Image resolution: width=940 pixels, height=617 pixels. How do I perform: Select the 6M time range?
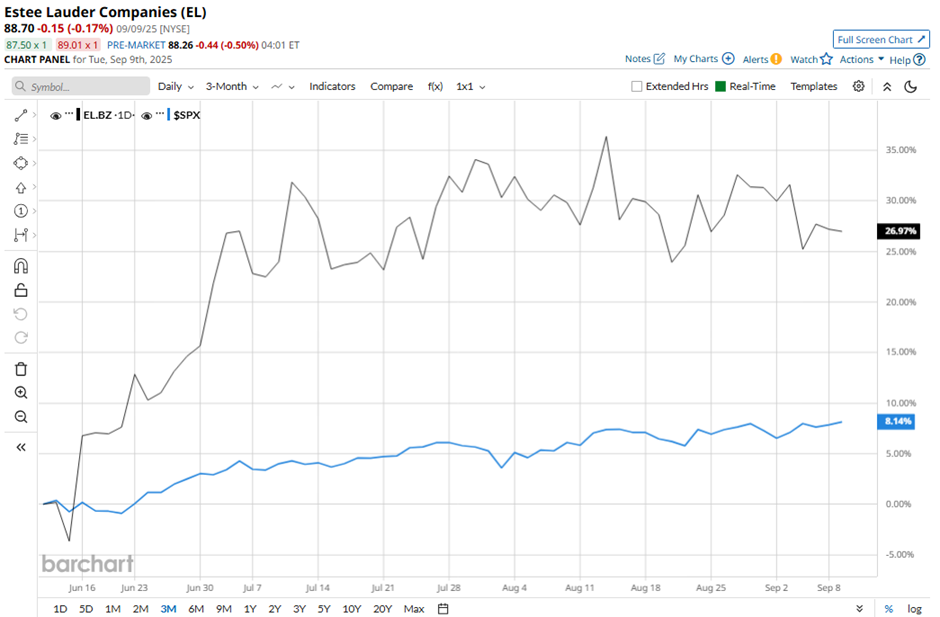click(x=196, y=609)
